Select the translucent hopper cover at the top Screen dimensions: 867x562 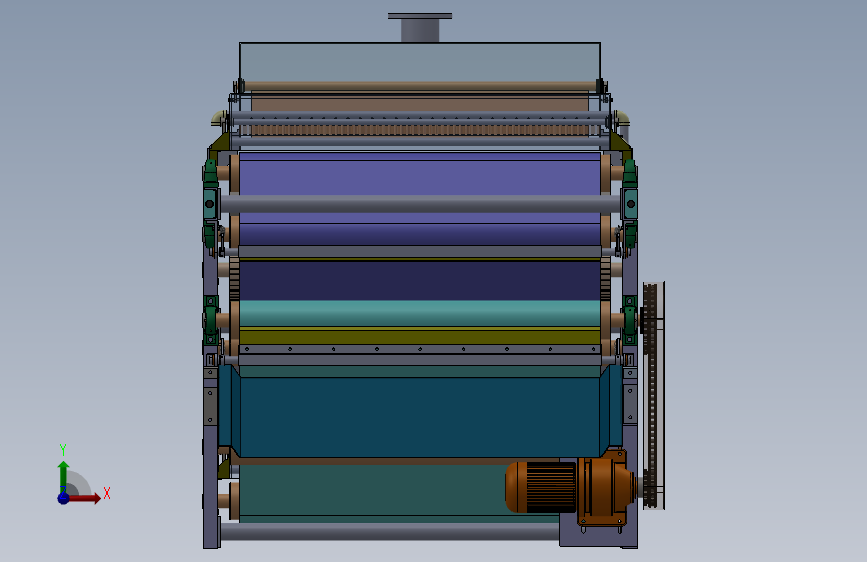(420, 63)
